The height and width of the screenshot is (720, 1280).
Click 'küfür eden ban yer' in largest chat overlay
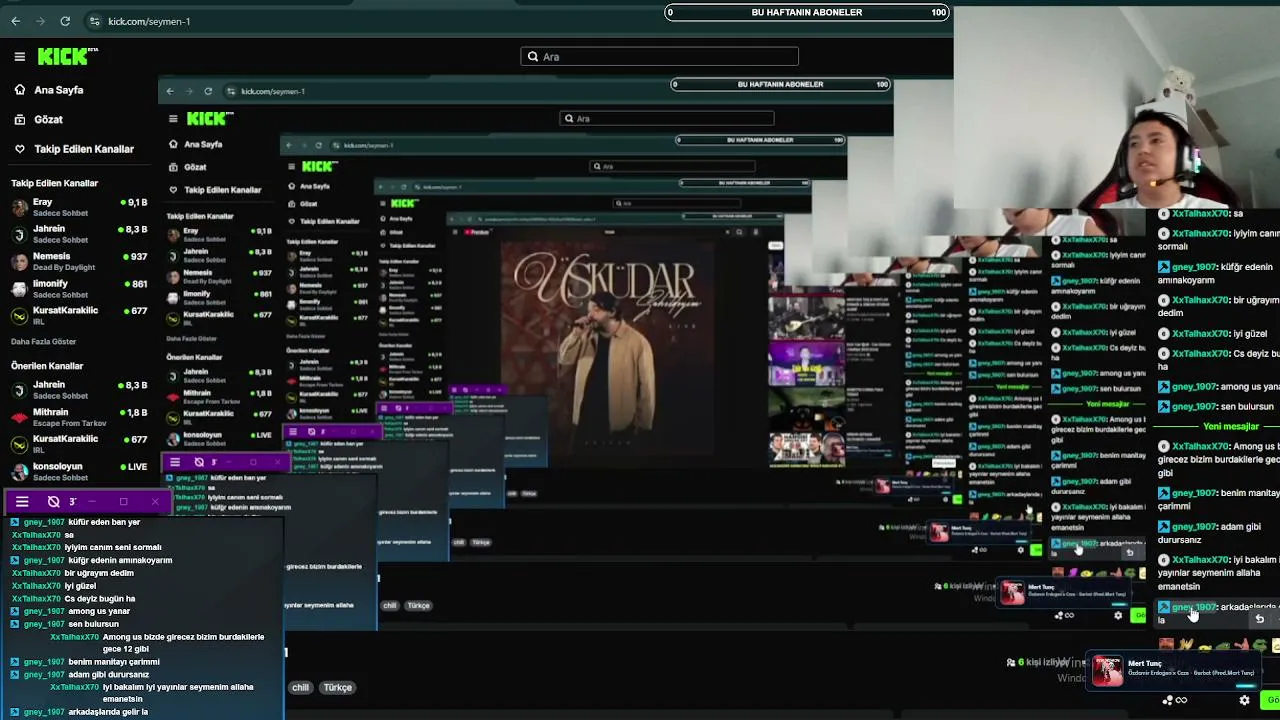point(104,522)
